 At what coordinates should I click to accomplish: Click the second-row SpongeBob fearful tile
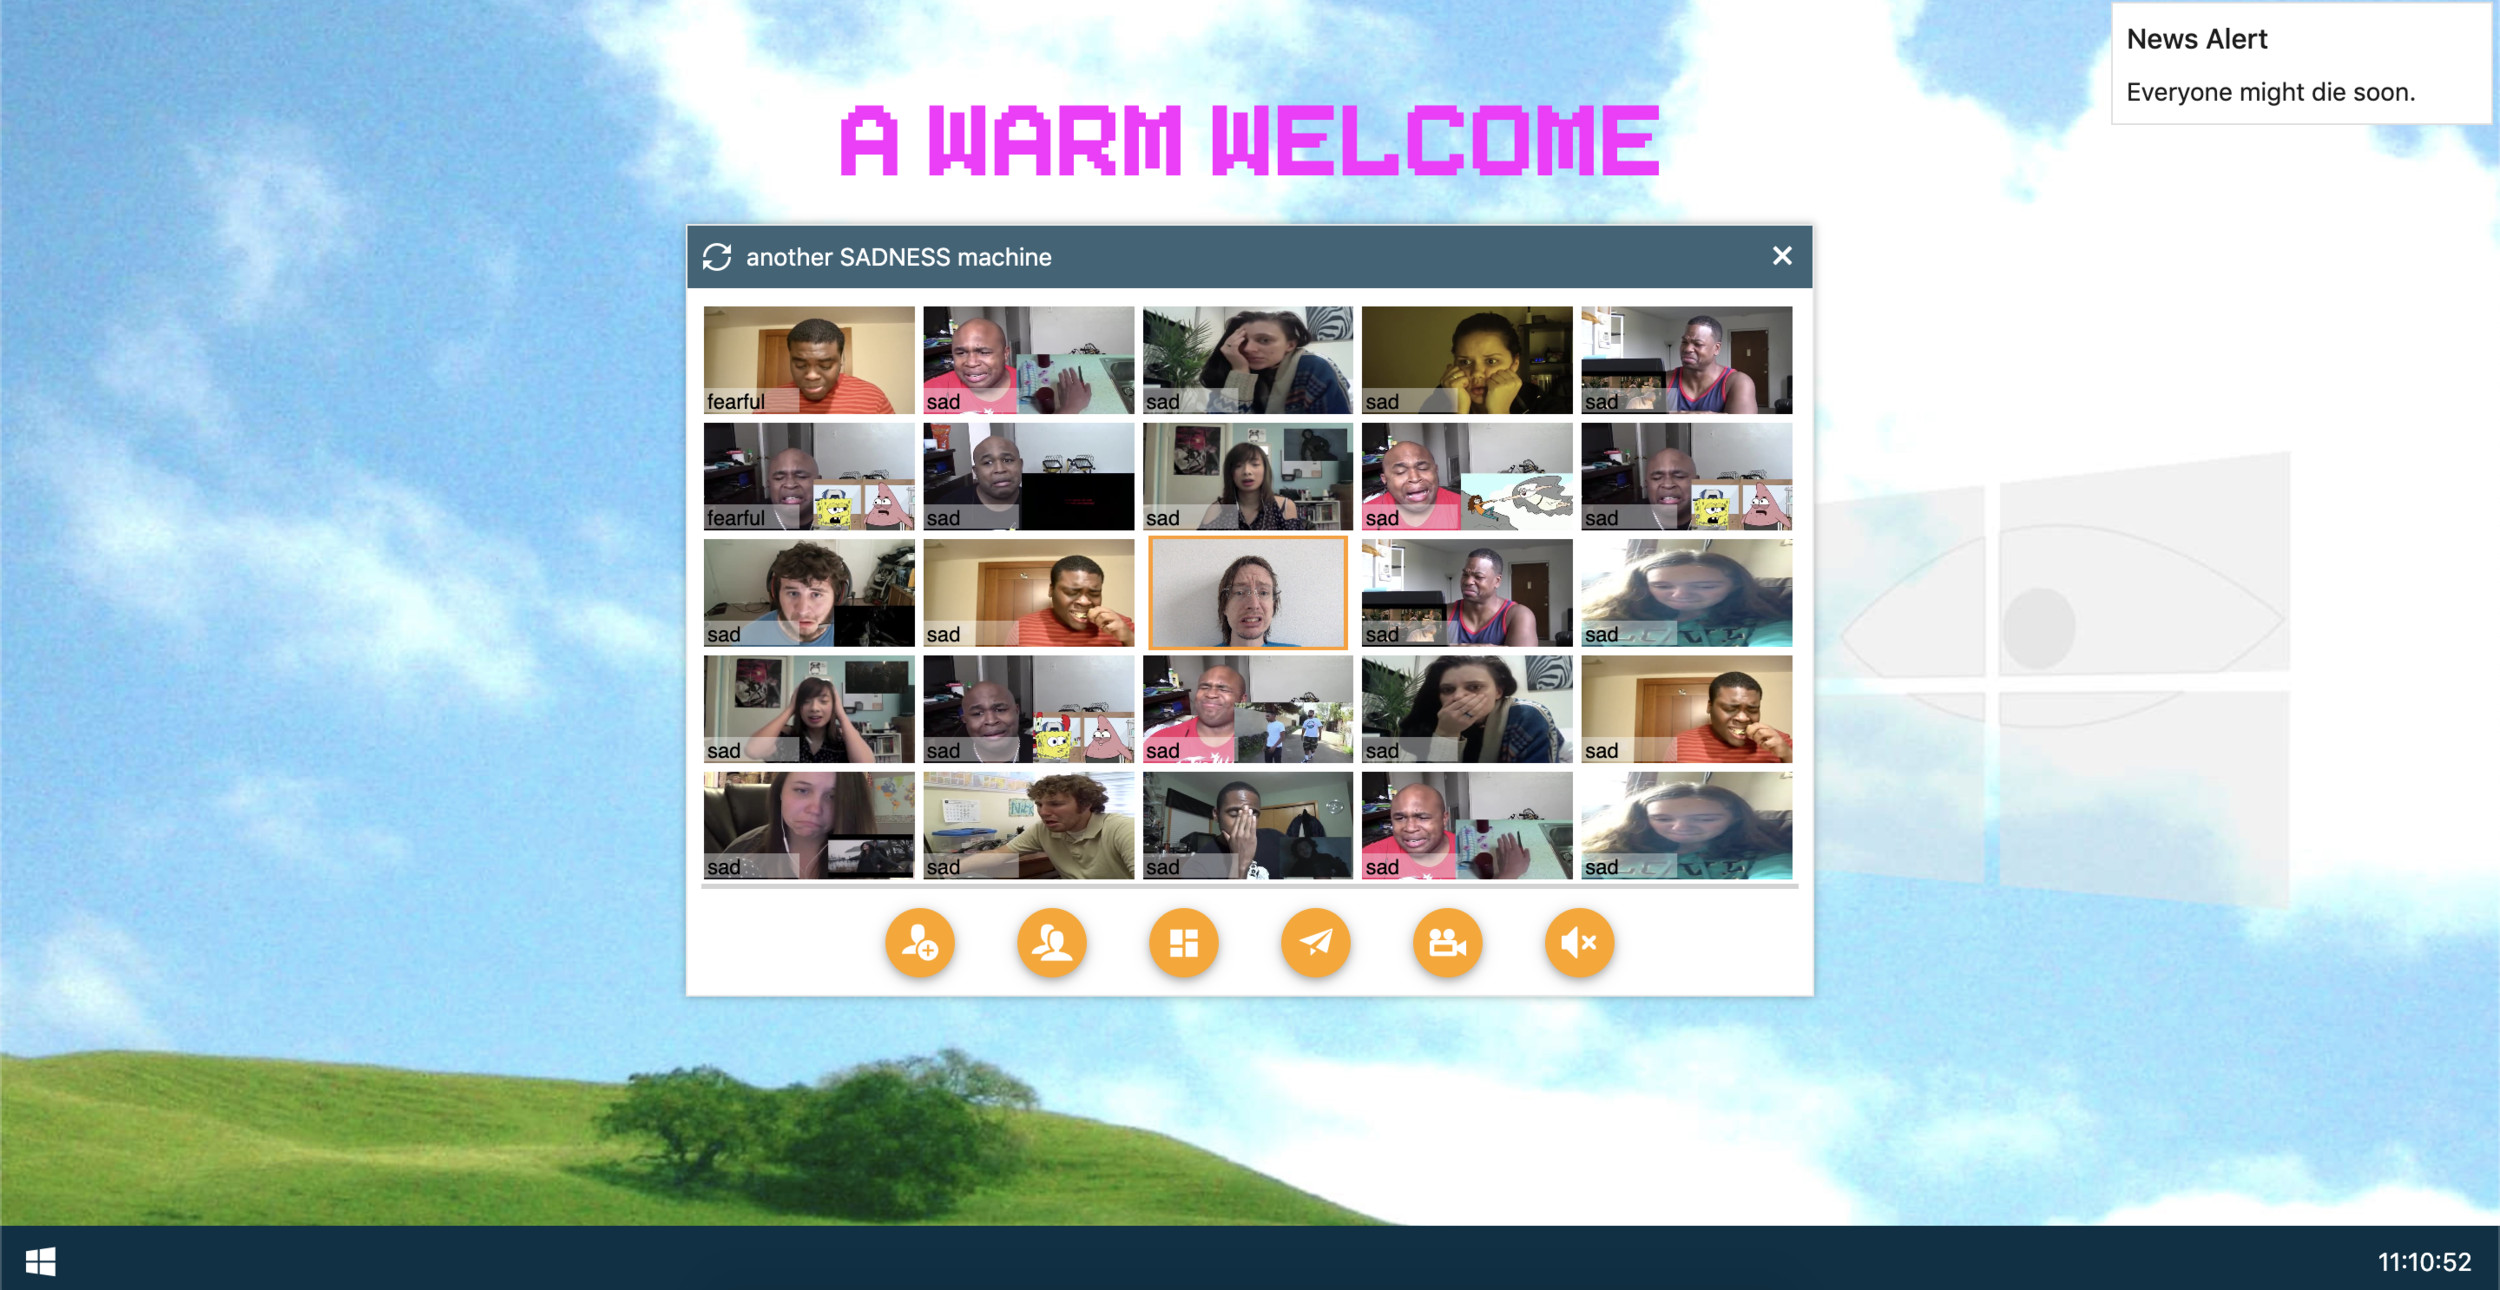808,476
